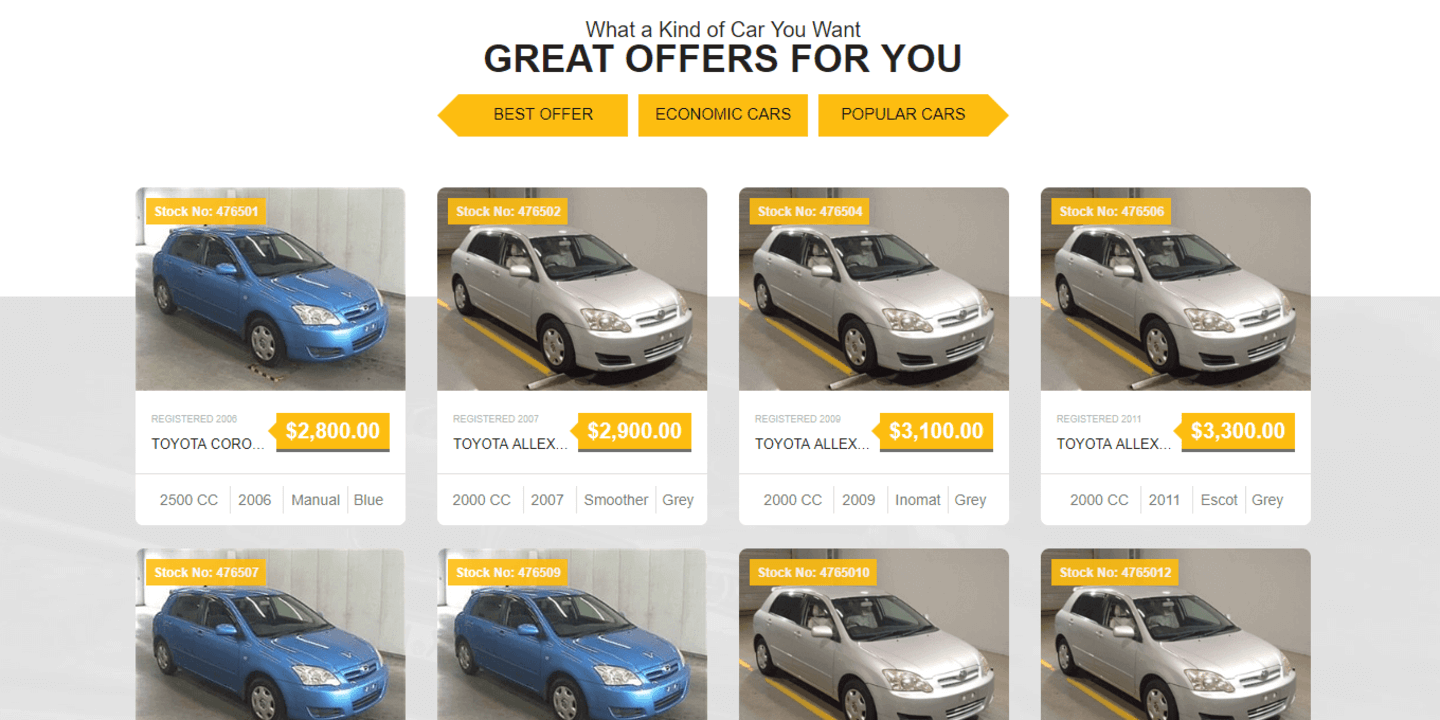Image resolution: width=1440 pixels, height=720 pixels.
Task: Click the Stock No: 476507 badge
Action: [207, 573]
